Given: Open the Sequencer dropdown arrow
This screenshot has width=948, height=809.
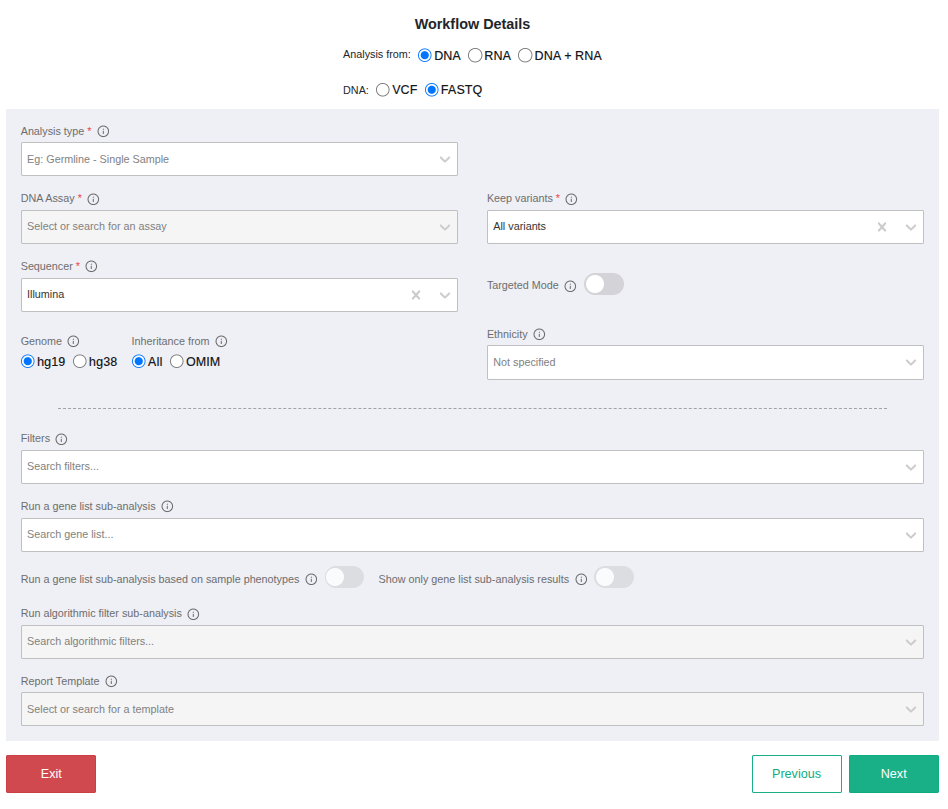Looking at the screenshot, I should 445,295.
